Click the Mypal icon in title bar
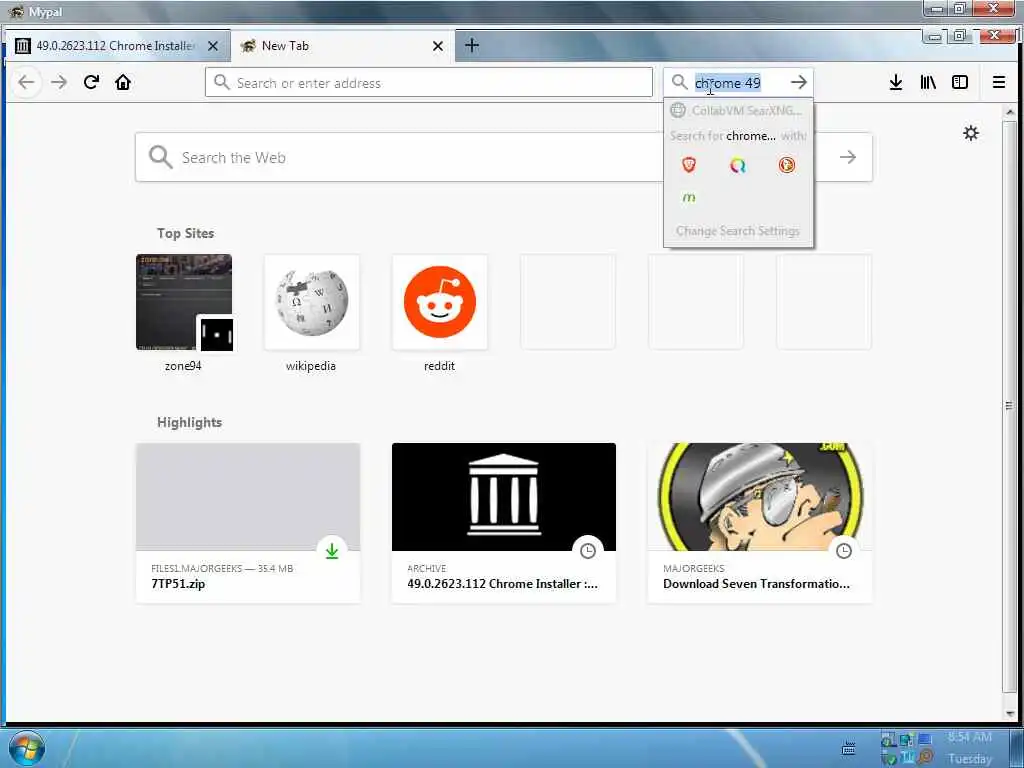The width and height of the screenshot is (1024, 768). (16, 12)
